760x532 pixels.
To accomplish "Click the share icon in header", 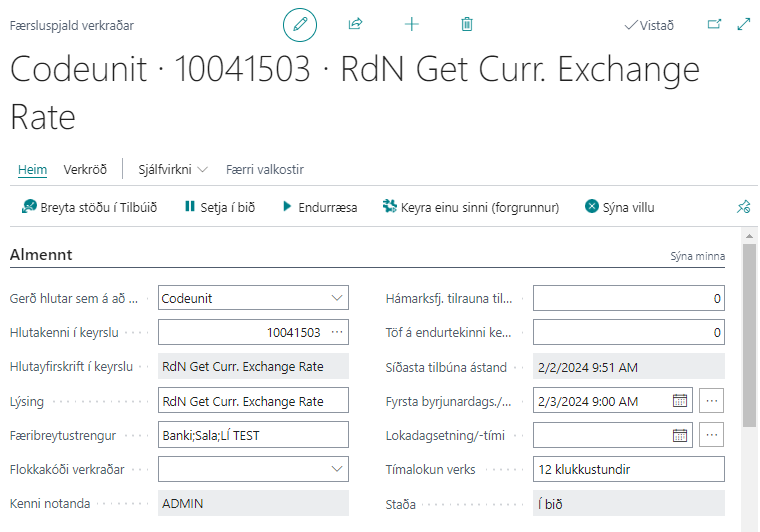I will (x=355, y=24).
